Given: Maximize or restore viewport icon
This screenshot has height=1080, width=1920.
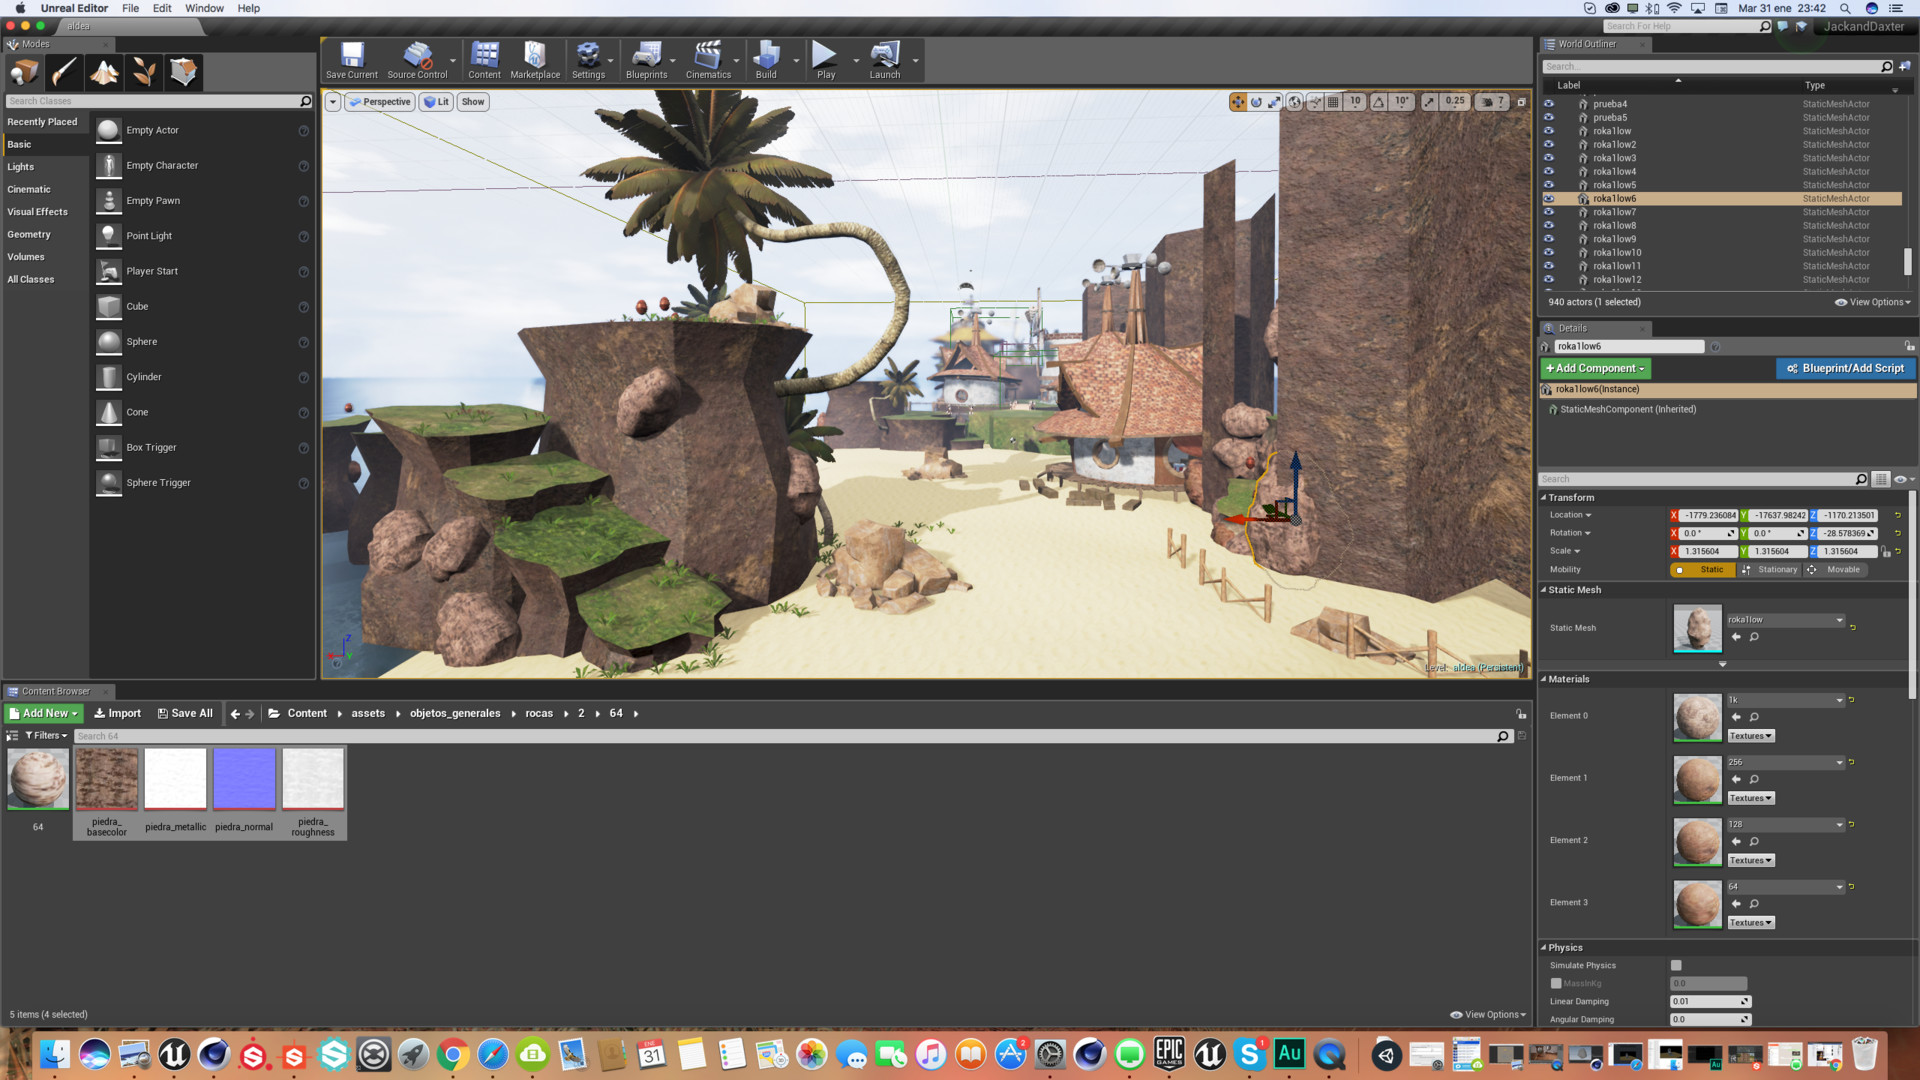Looking at the screenshot, I should point(1522,102).
